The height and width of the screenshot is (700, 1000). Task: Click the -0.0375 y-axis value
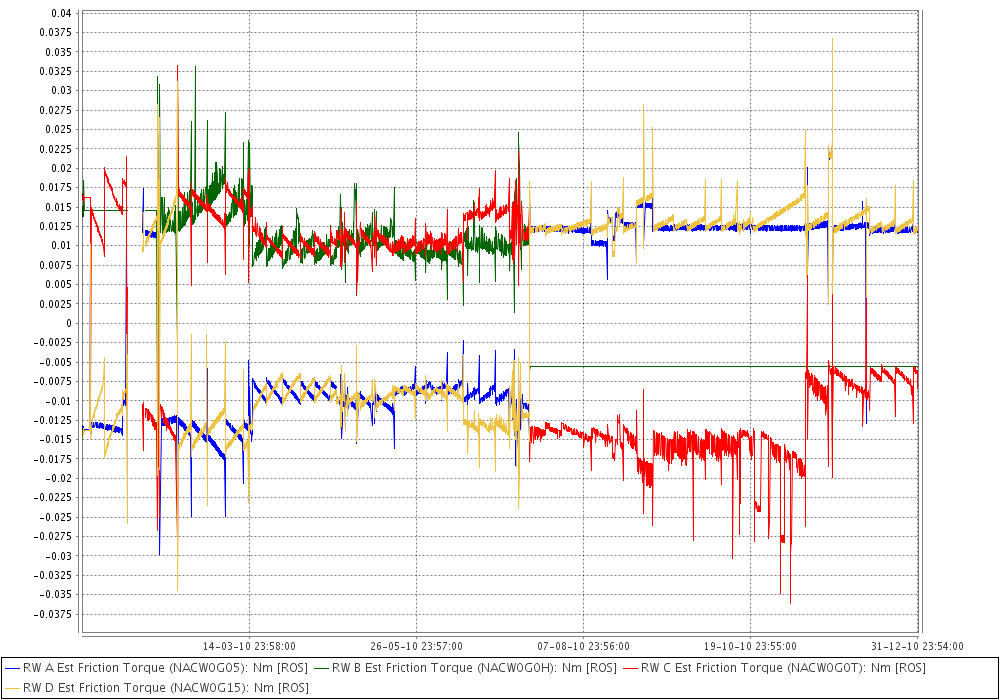tap(54, 615)
